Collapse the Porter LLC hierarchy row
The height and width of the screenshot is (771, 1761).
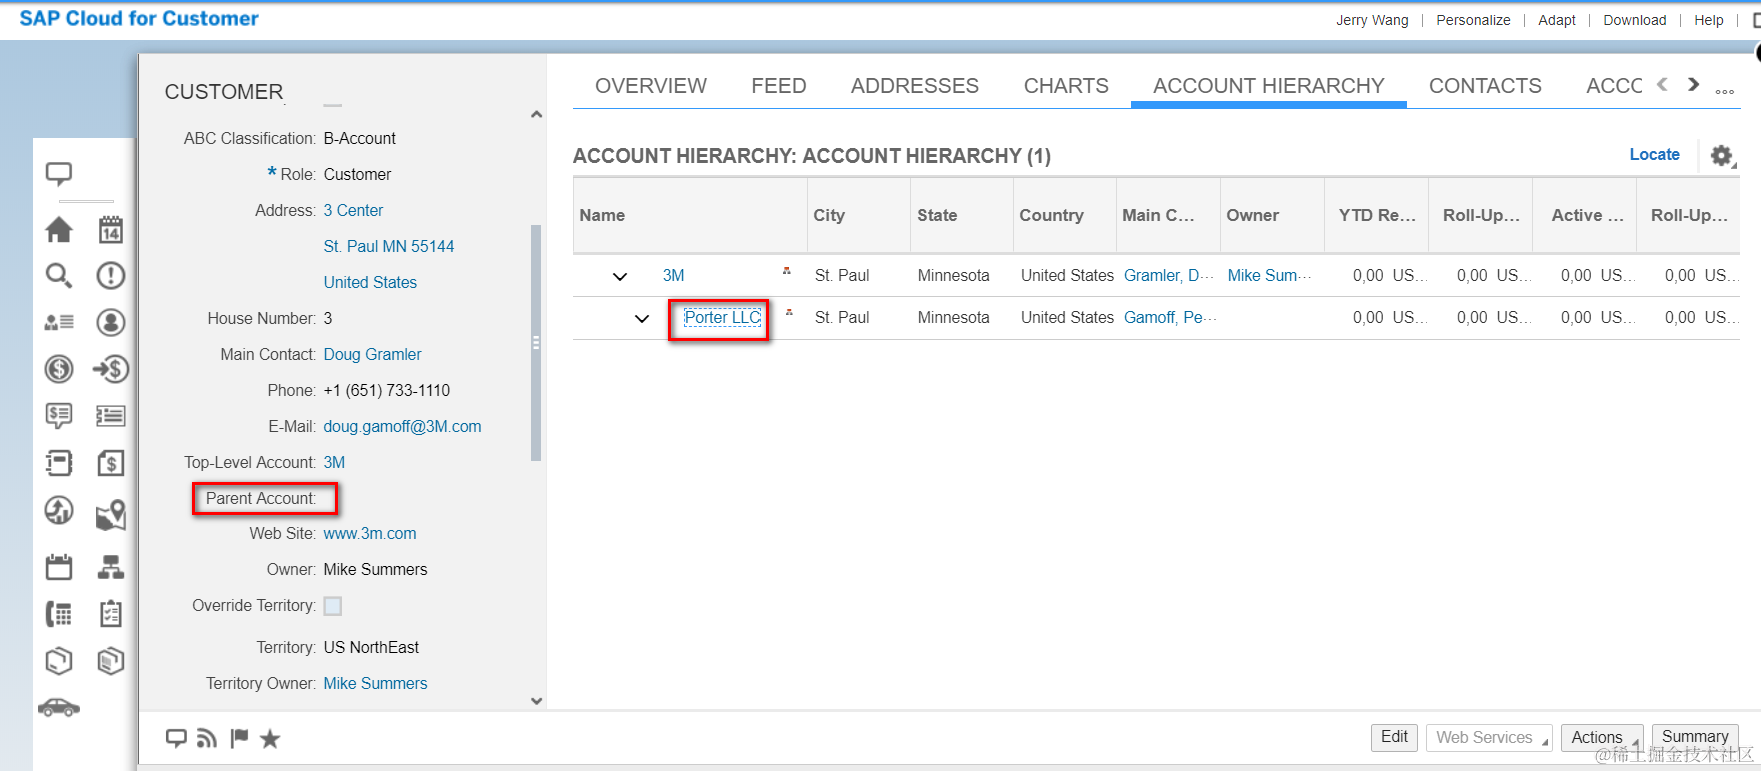[642, 318]
